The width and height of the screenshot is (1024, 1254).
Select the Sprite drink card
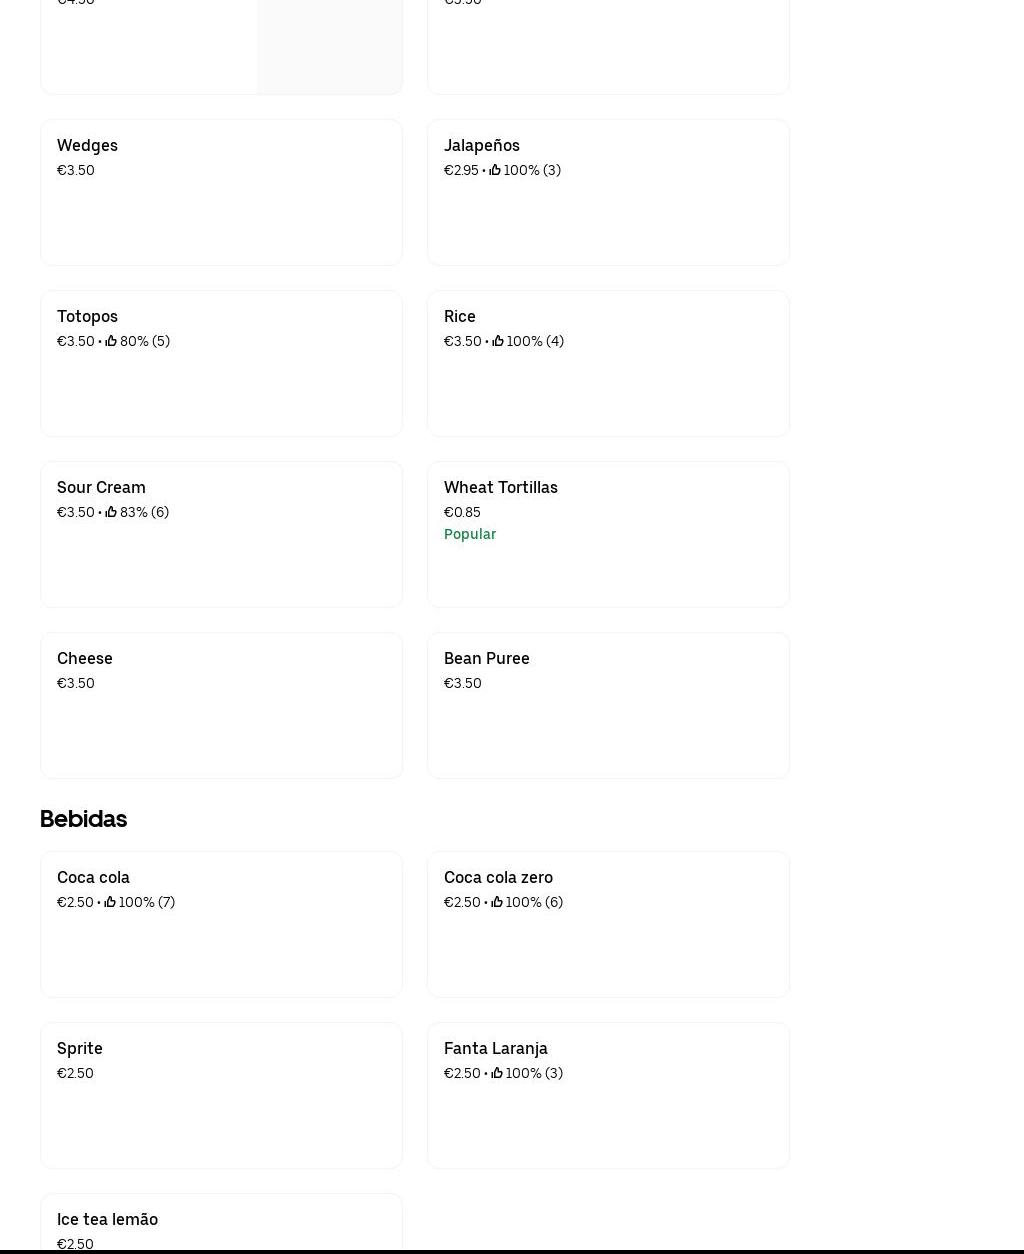pyautogui.click(x=221, y=1095)
